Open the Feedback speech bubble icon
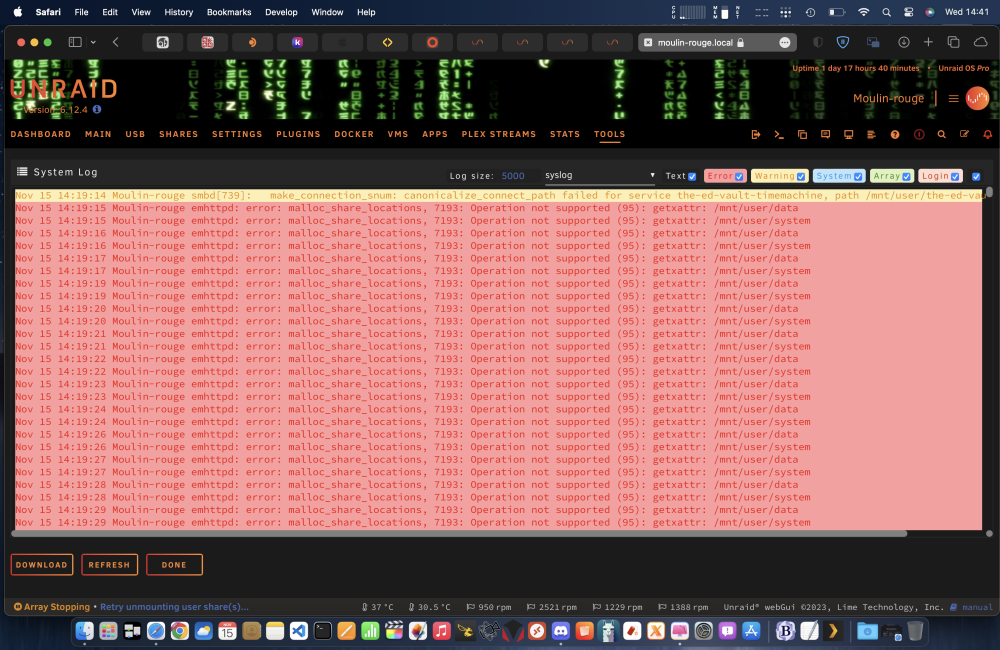The width and height of the screenshot is (1000, 650). click(825, 135)
